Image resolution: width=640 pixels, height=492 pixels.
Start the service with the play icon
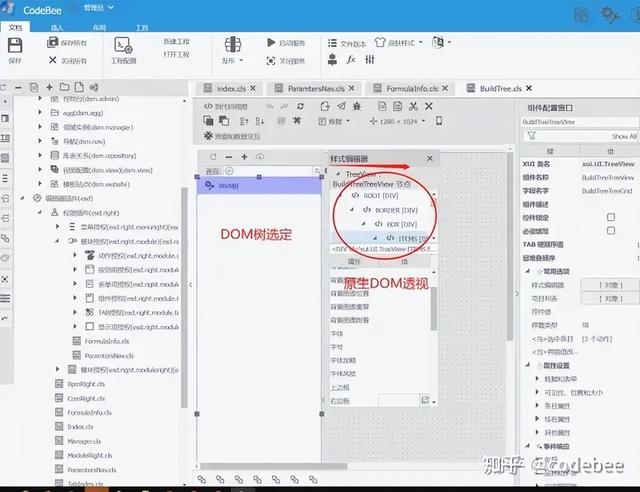(271, 42)
